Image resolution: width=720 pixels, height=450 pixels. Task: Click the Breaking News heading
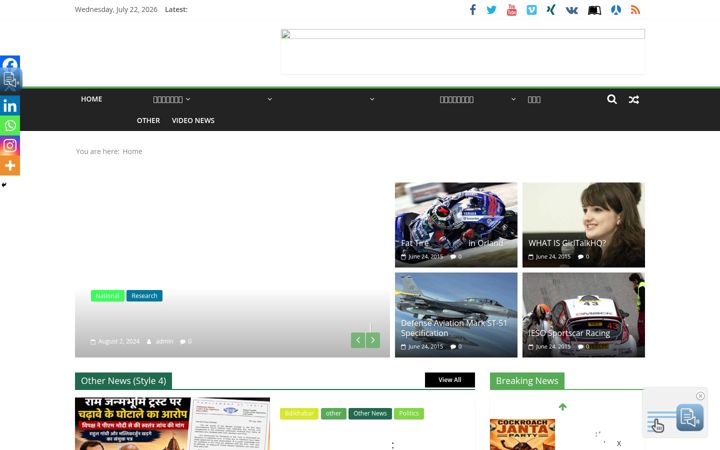[527, 381]
